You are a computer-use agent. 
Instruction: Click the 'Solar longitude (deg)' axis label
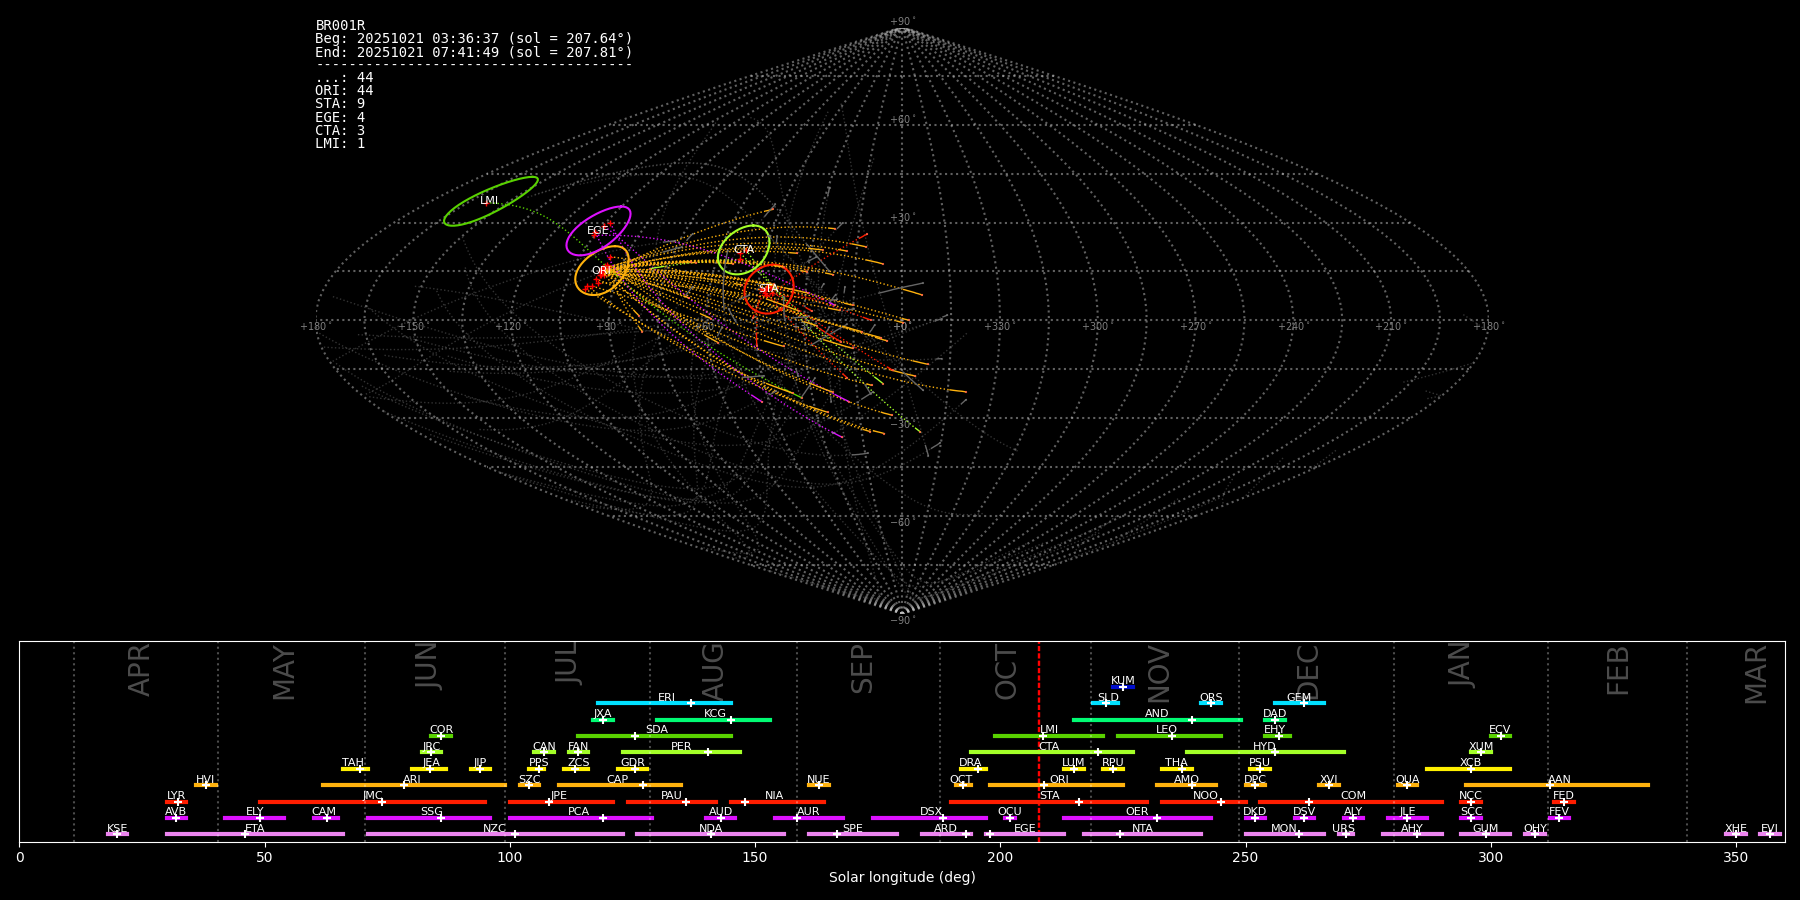902,878
